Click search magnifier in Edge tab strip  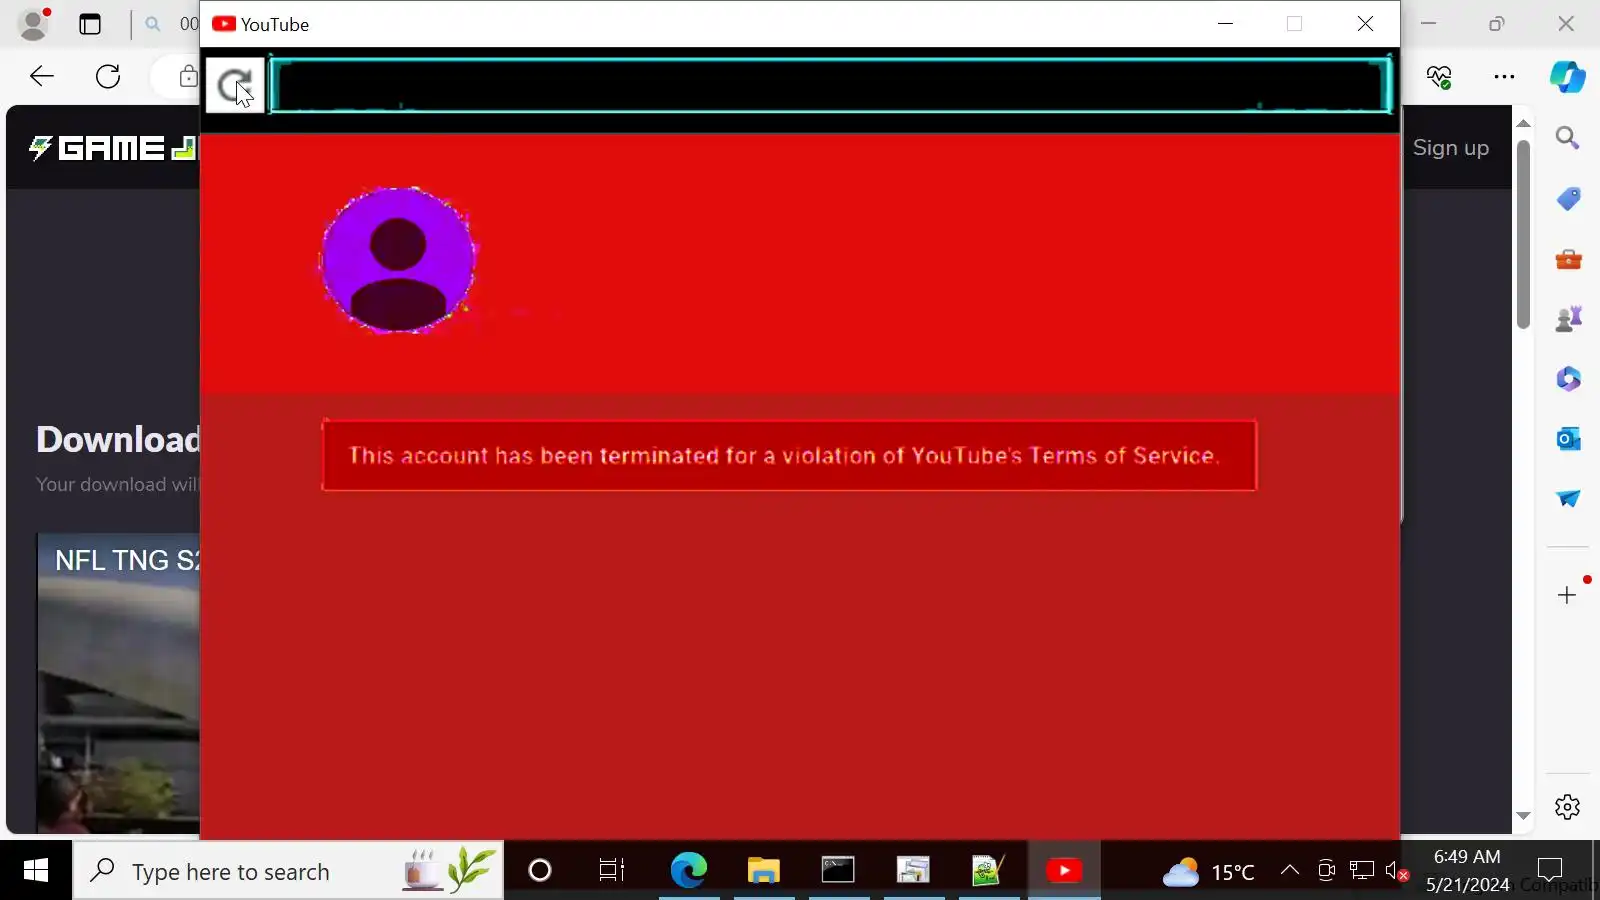tap(153, 24)
